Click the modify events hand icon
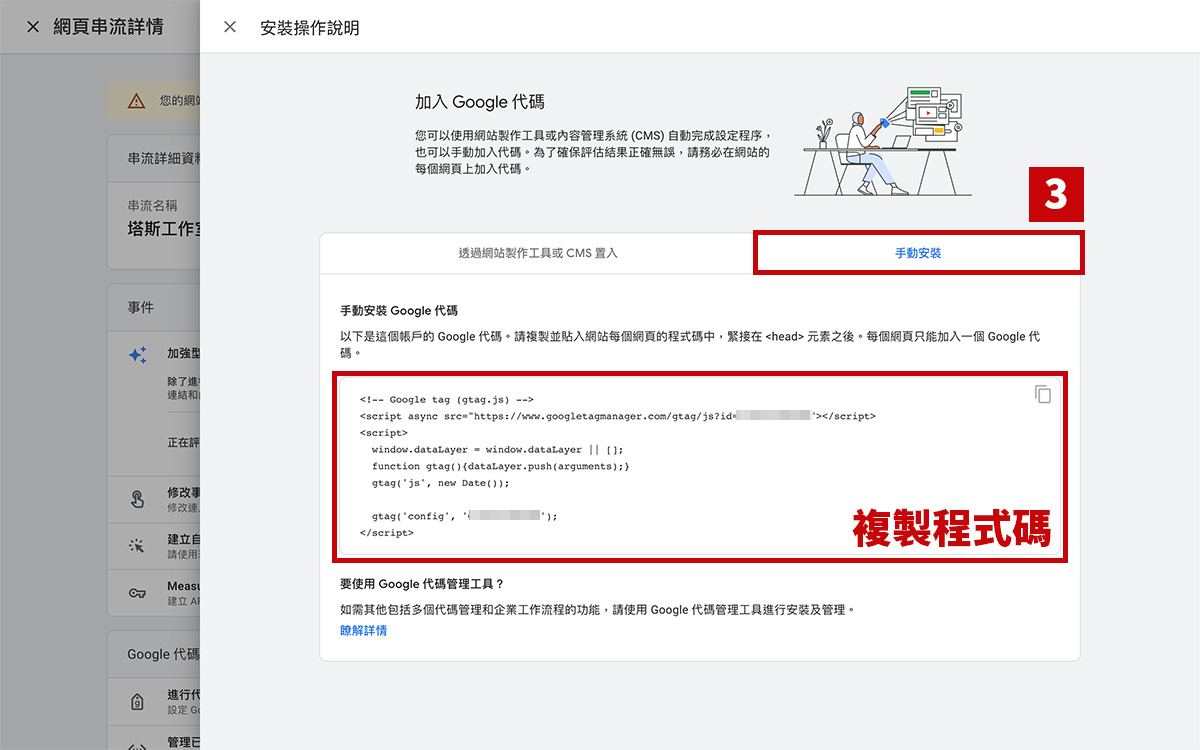Screen dimensions: 1200x750 click(137, 500)
